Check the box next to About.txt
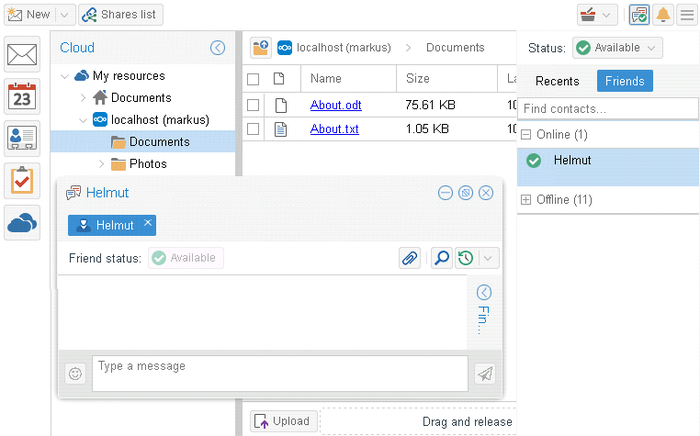Viewport: 700px width, 436px height. pos(253,129)
